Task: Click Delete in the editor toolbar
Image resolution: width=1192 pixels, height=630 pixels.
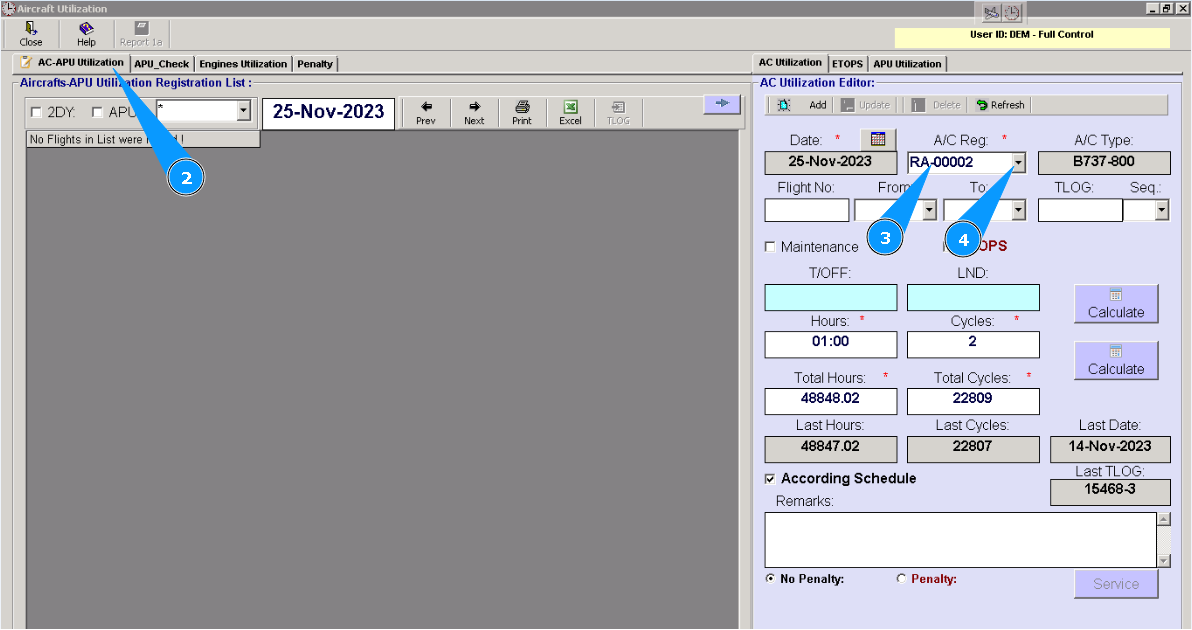Action: [937, 105]
